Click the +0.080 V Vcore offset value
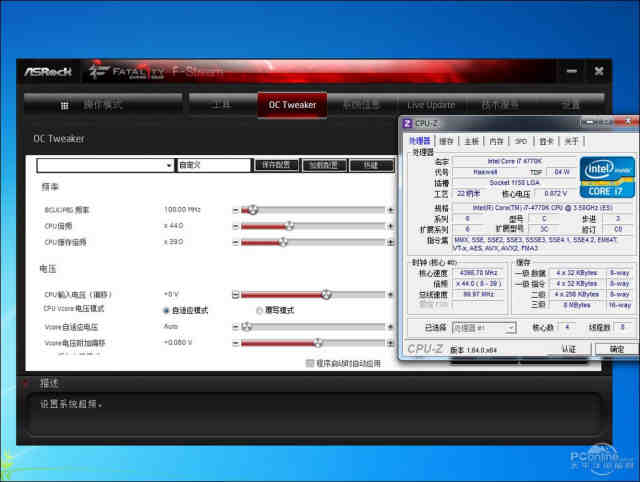The width and height of the screenshot is (640, 482). (178, 342)
